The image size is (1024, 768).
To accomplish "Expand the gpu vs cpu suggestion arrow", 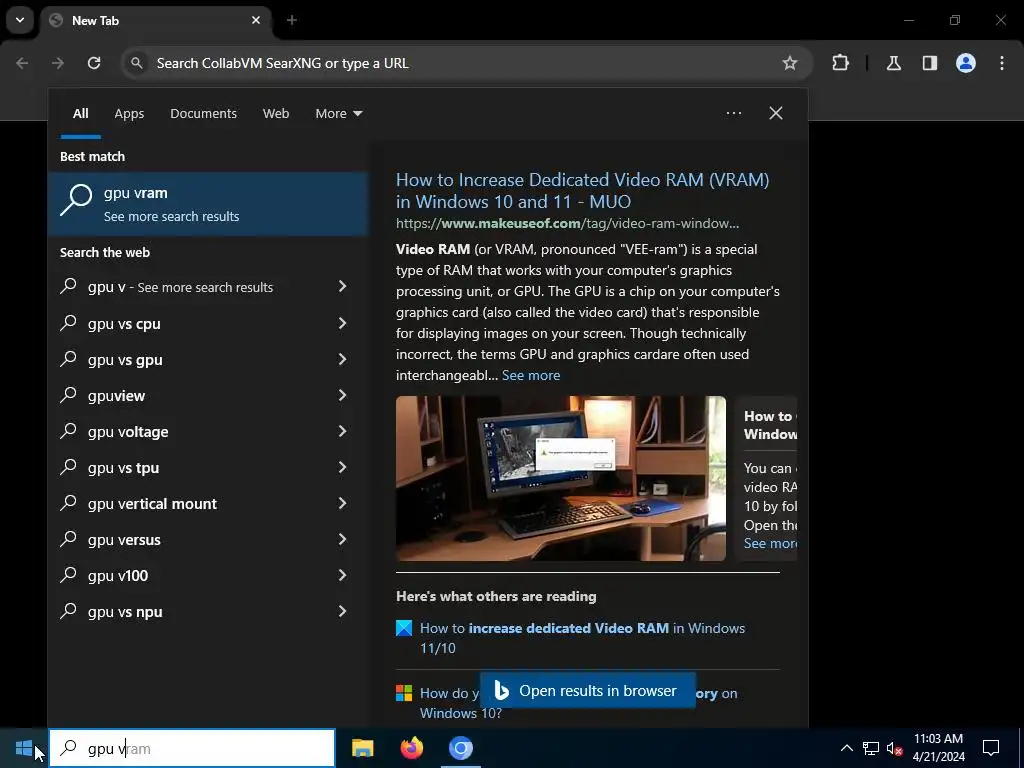I will point(342,323).
